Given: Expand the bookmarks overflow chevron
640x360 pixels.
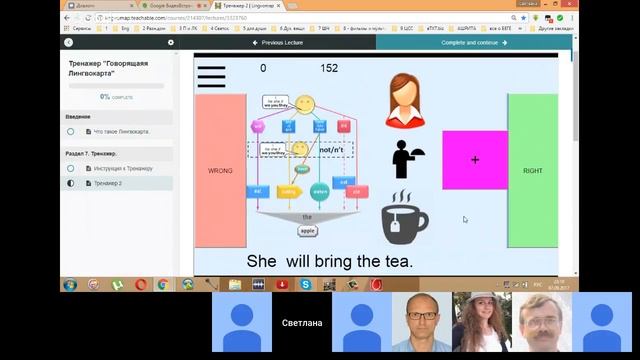Looking at the screenshot, I should coord(520,29).
